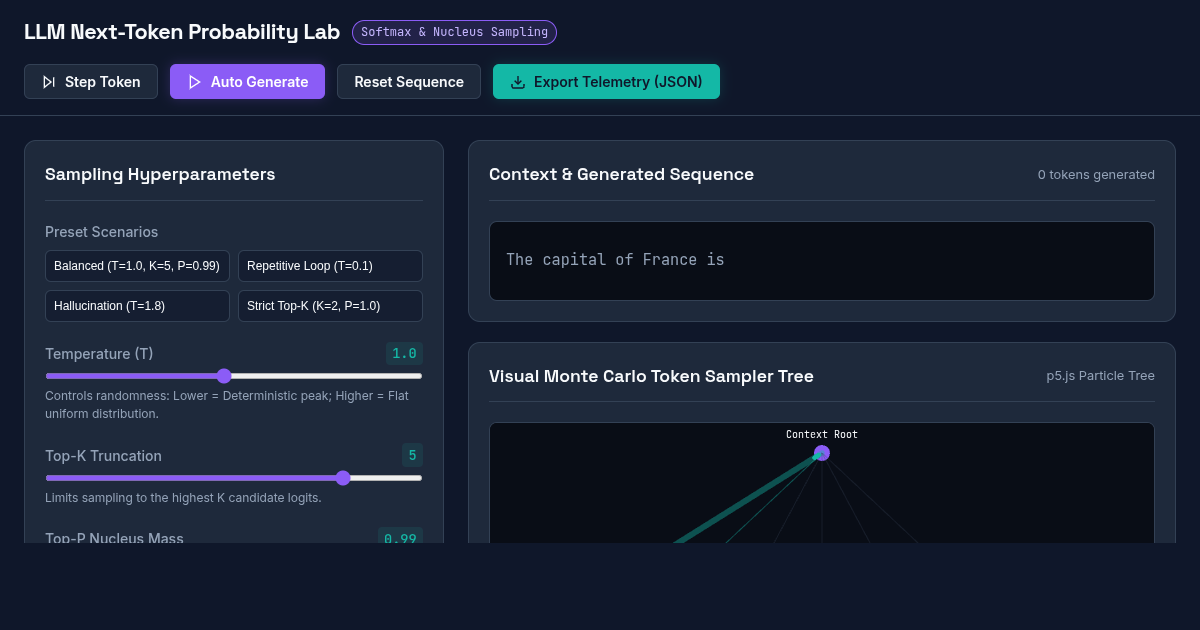Click Top-K value 5 readout
This screenshot has height=630, width=1200.
(x=412, y=455)
